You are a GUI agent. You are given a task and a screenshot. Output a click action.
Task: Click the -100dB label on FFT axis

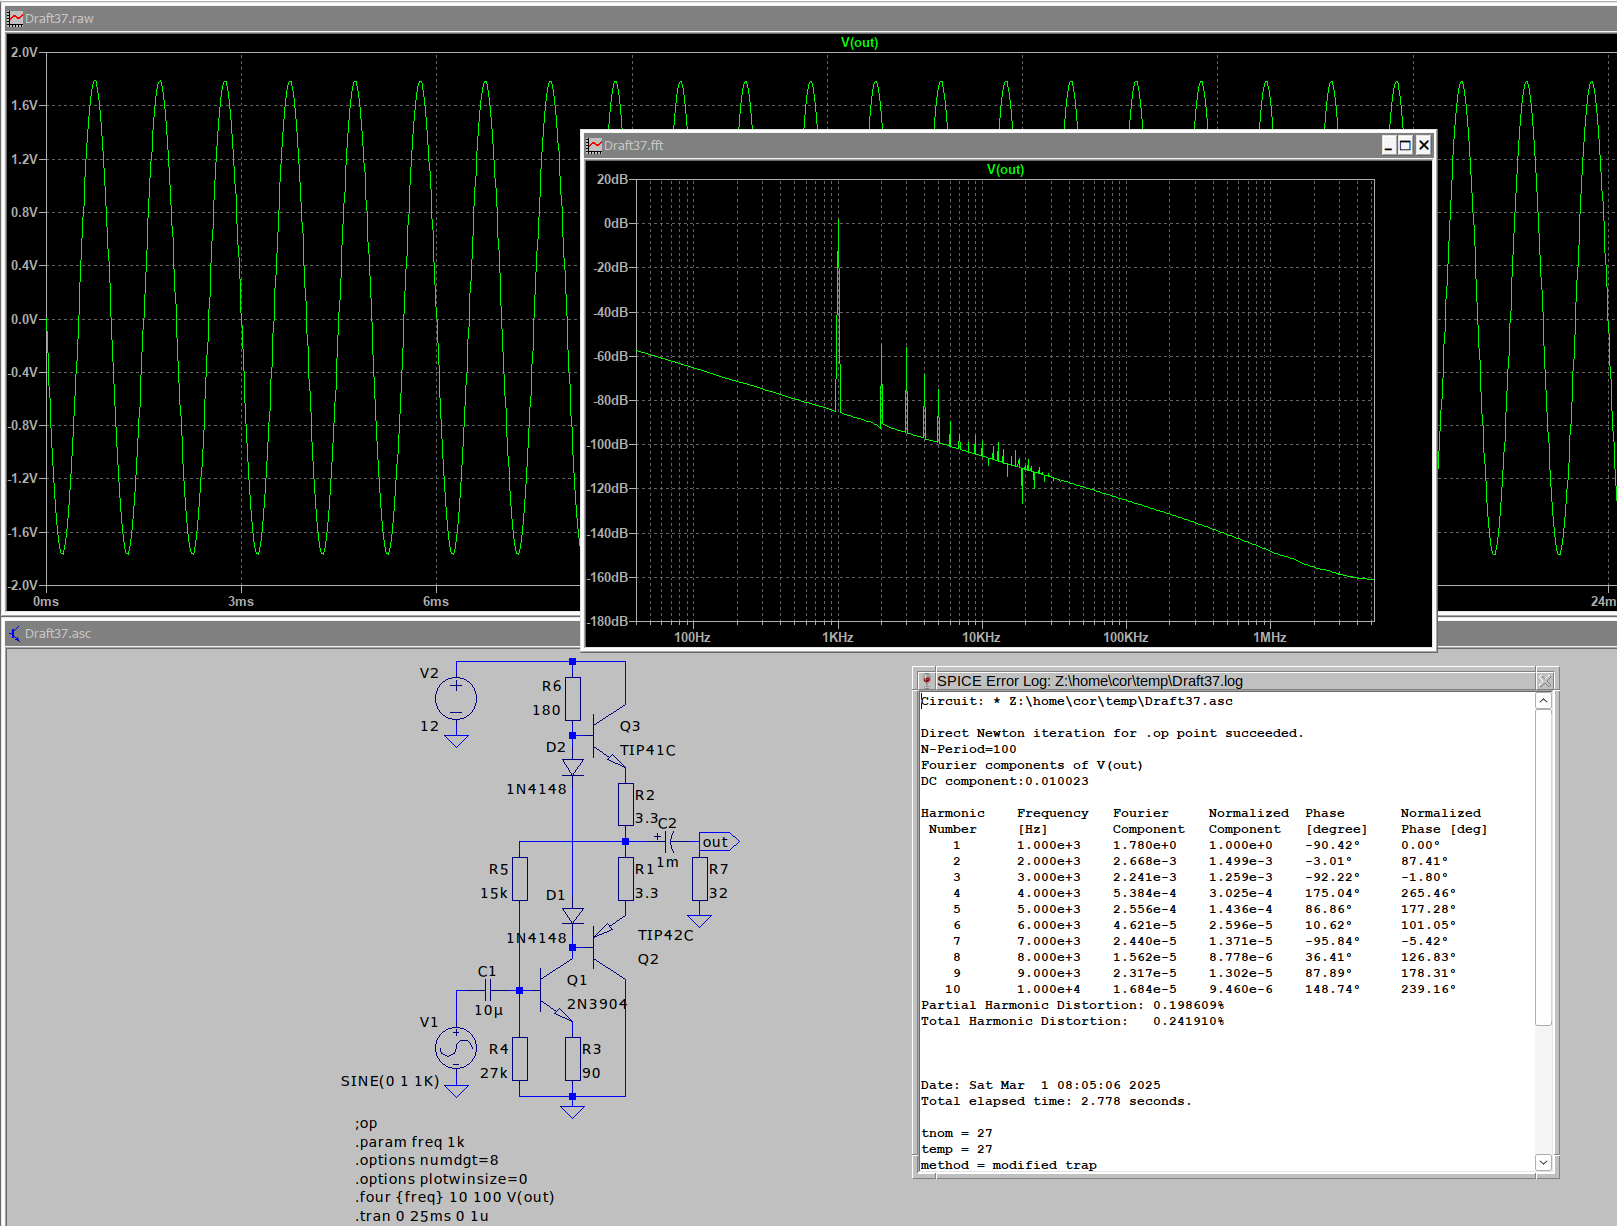[x=608, y=444]
